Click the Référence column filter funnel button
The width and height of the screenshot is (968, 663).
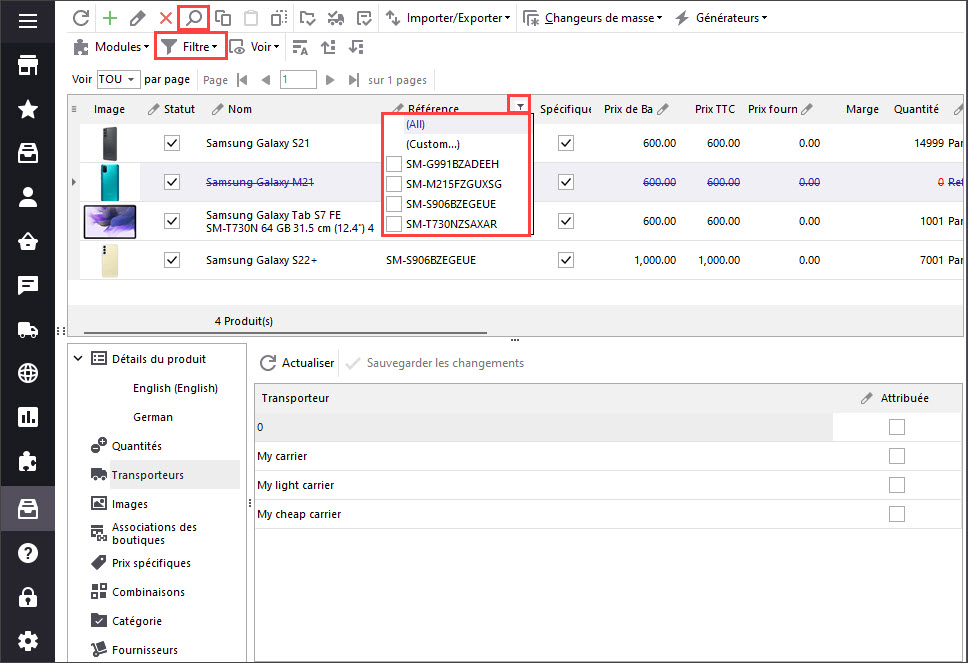(x=520, y=107)
